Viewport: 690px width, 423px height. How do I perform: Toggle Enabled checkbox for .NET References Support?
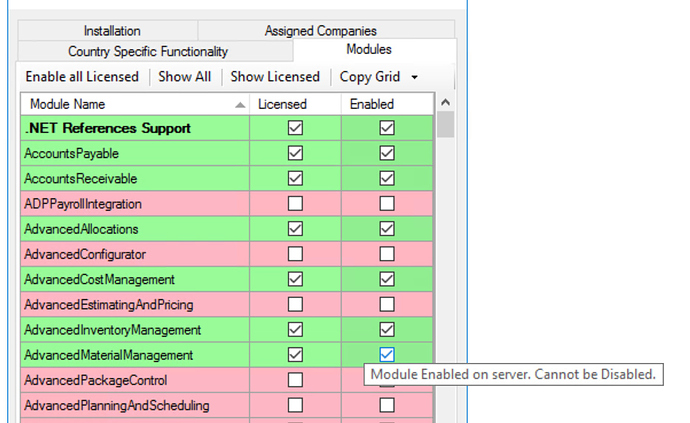point(387,128)
